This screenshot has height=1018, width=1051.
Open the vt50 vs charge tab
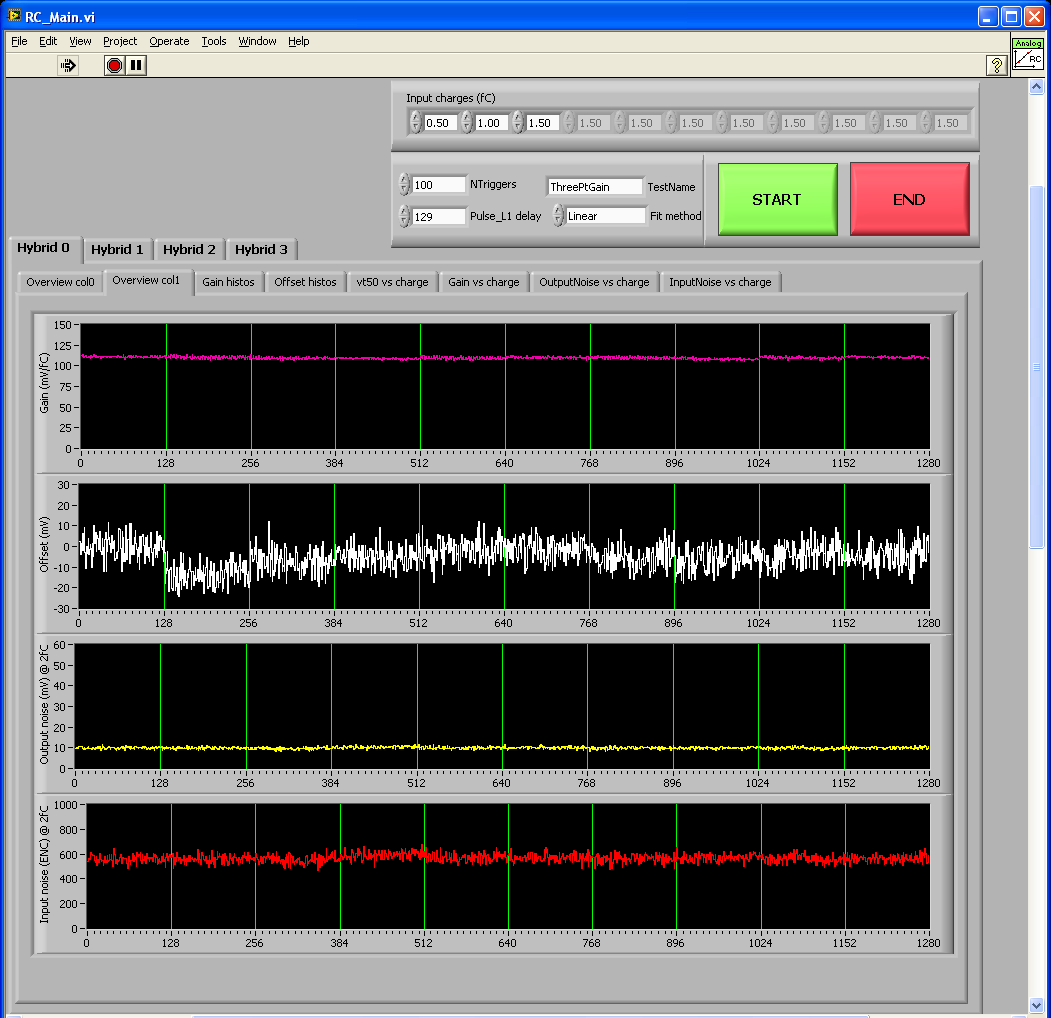(x=392, y=282)
